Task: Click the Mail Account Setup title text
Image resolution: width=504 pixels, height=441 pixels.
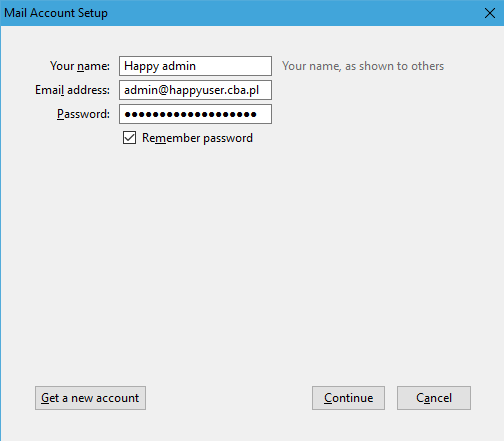Action: click(x=56, y=13)
